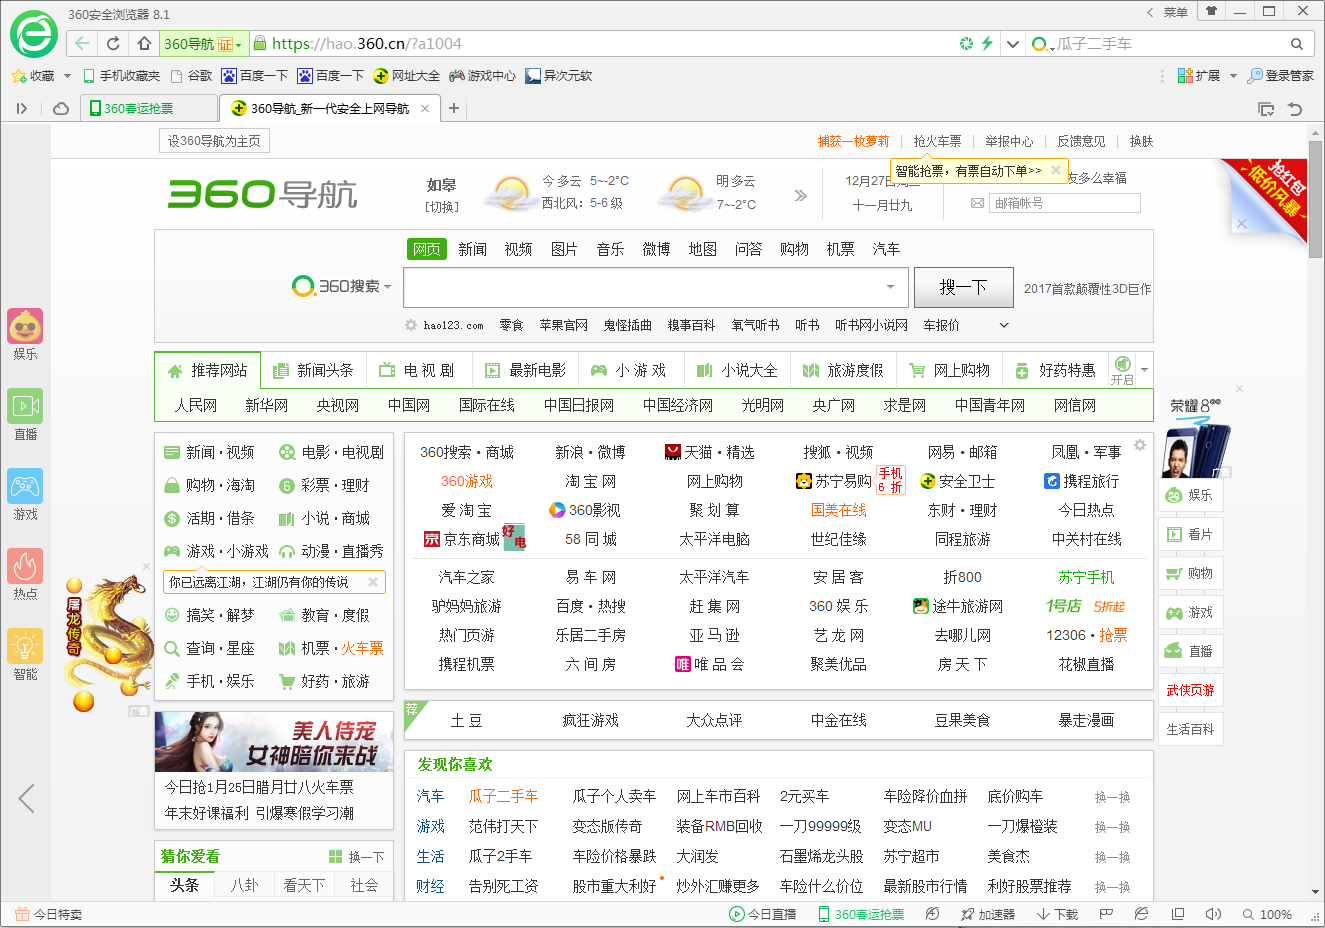This screenshot has width=1325, height=928.
Task: Open a new tab with plus button
Action: tap(454, 108)
